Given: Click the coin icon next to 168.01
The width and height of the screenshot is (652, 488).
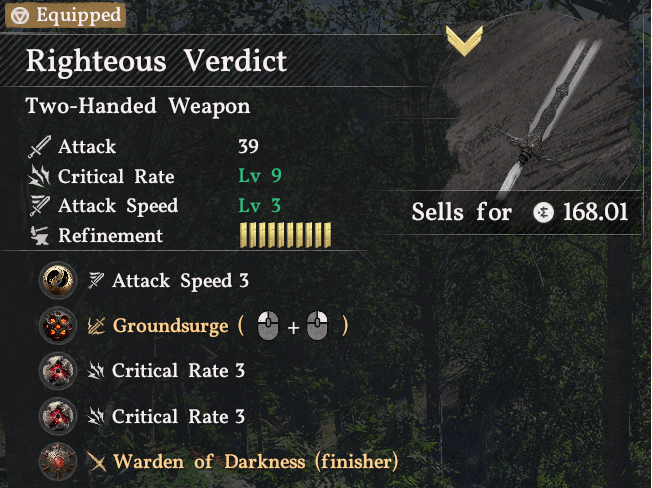Looking at the screenshot, I should [543, 212].
